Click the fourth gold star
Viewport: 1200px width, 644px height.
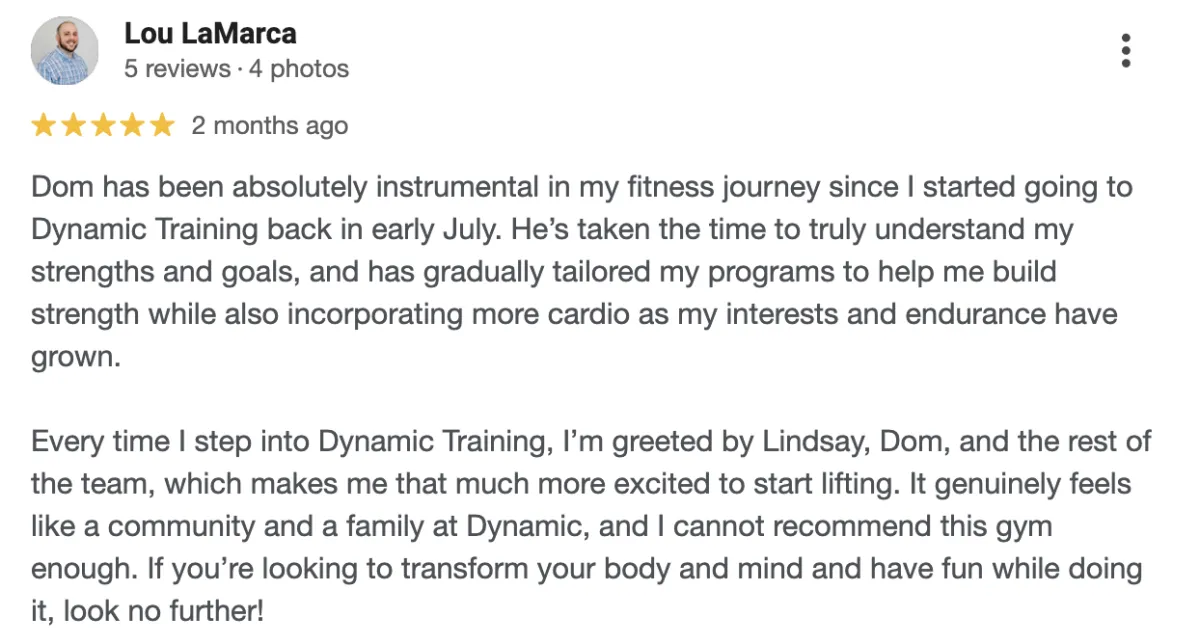click(132, 125)
